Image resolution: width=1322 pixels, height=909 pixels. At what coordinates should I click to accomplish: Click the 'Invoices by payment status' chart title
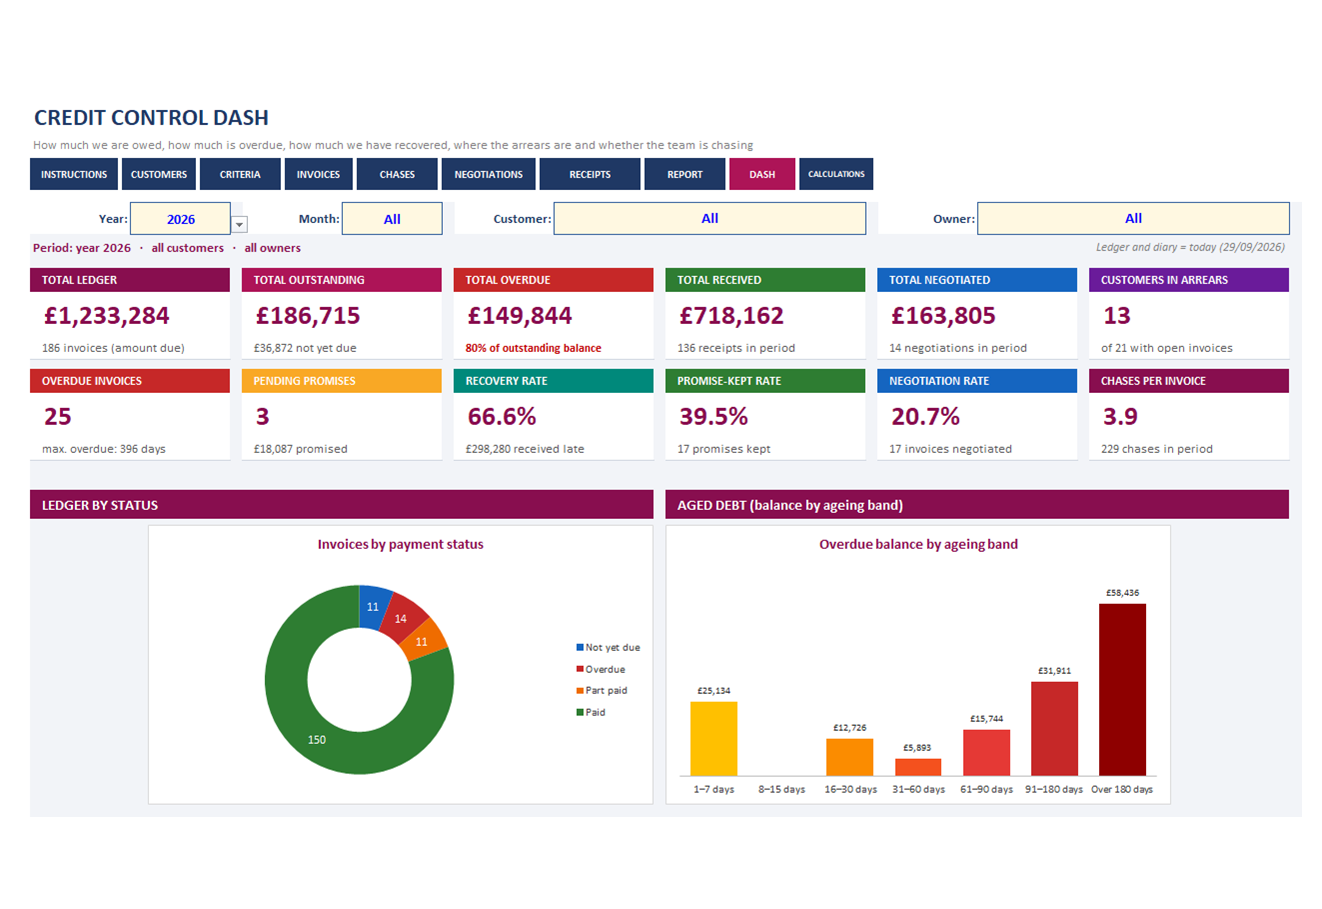point(400,545)
